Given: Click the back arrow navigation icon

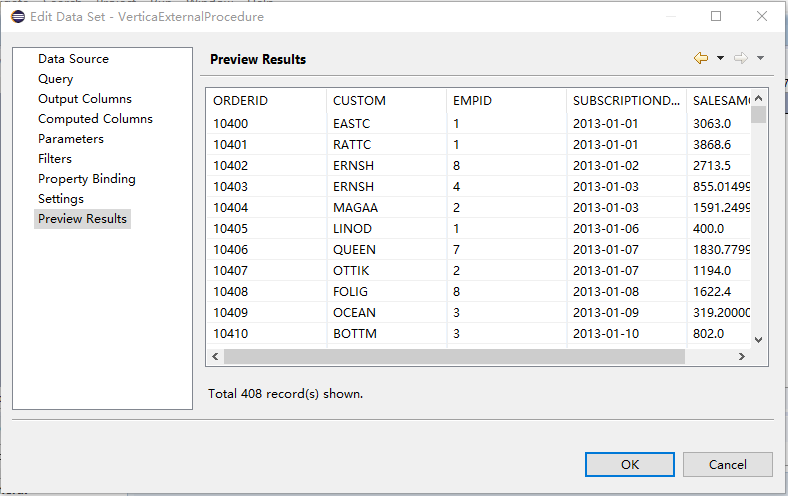Looking at the screenshot, I should coord(700,59).
